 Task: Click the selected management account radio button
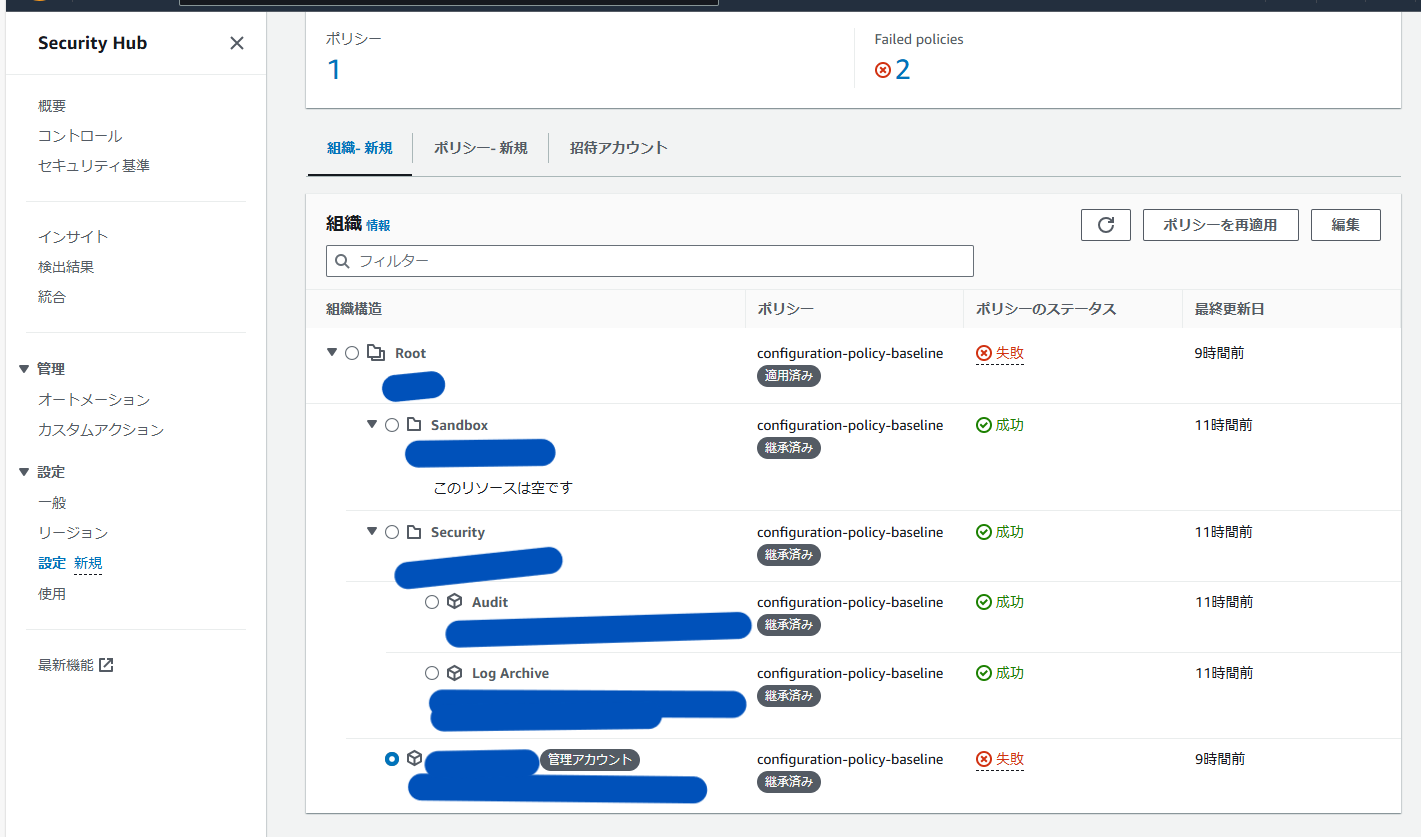click(x=392, y=759)
